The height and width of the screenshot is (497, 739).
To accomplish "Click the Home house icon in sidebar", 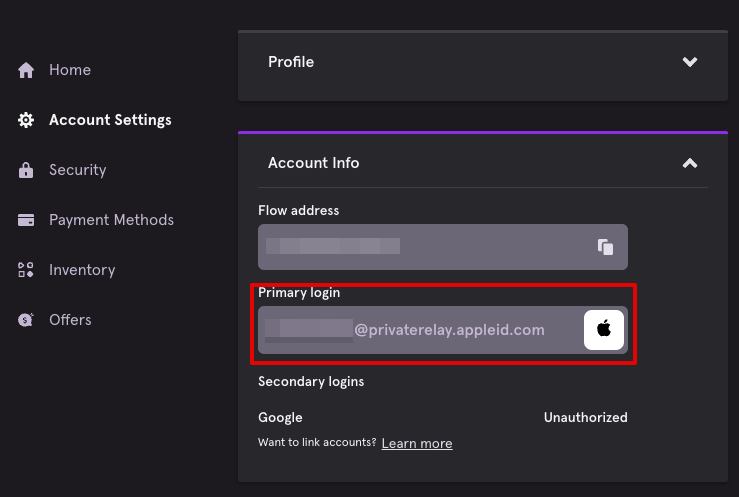I will [26, 70].
